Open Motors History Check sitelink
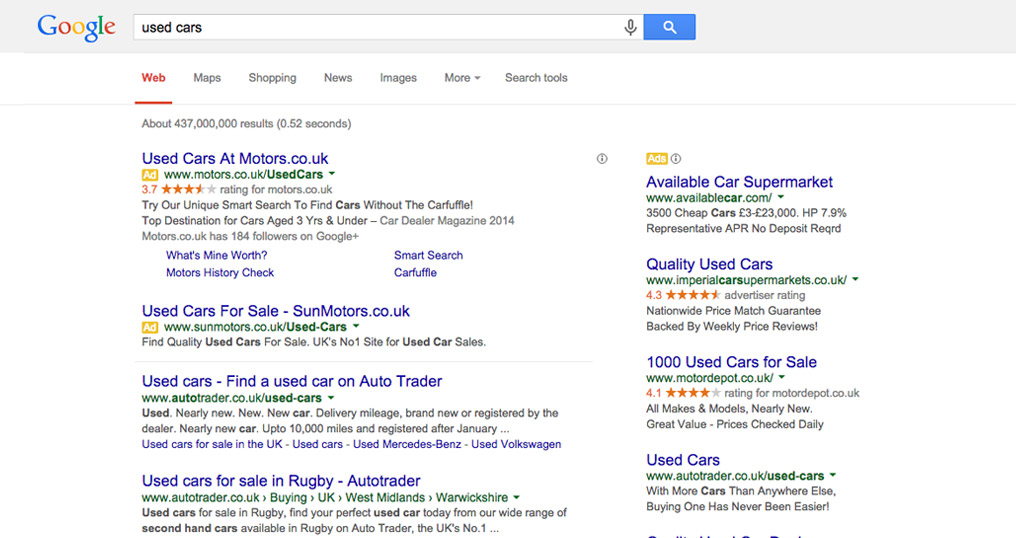Viewport: 1016px width, 538px height. tap(220, 273)
